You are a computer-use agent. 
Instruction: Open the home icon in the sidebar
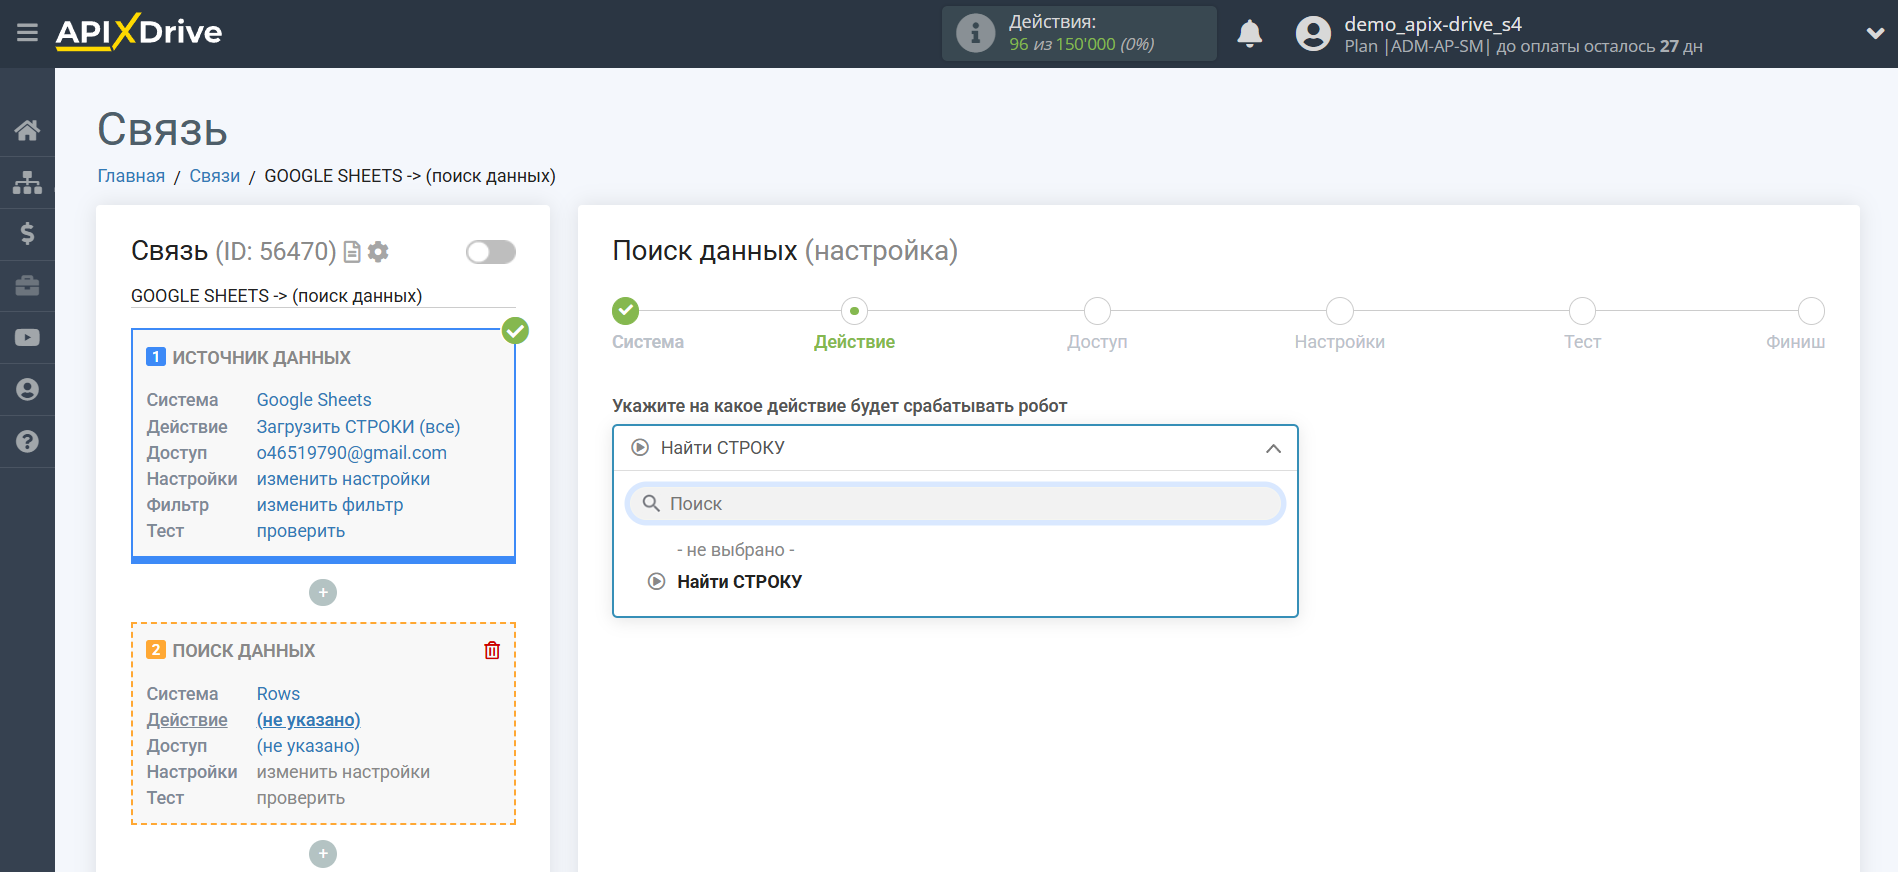tap(27, 130)
